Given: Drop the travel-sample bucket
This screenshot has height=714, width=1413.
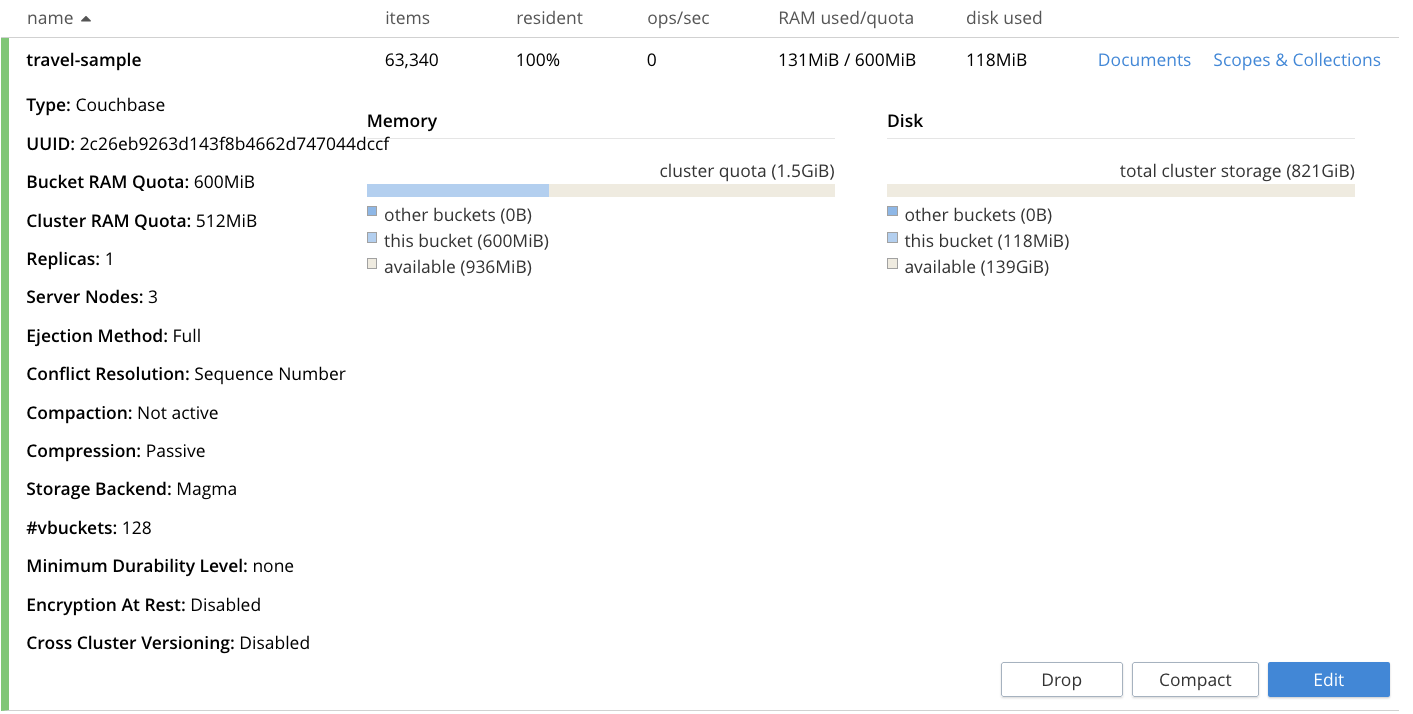Looking at the screenshot, I should pyautogui.click(x=1061, y=679).
